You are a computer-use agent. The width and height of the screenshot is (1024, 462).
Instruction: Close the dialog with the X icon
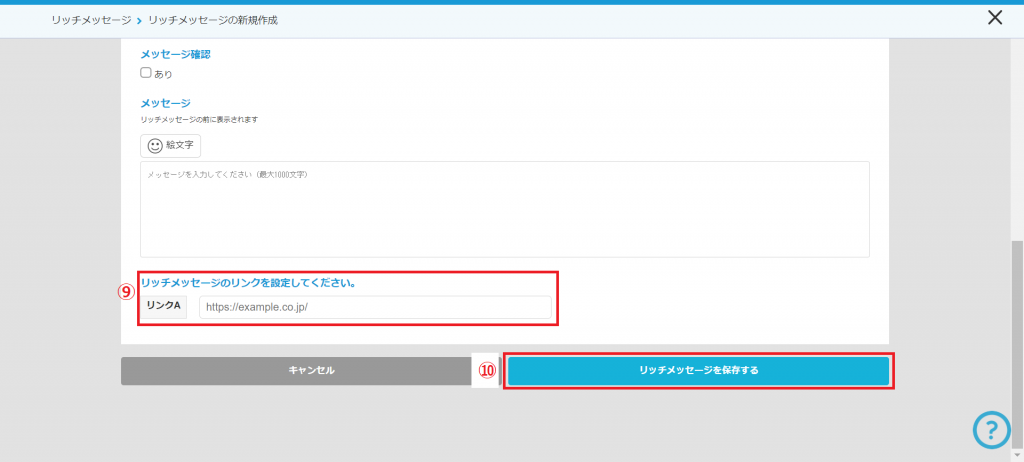[995, 17]
